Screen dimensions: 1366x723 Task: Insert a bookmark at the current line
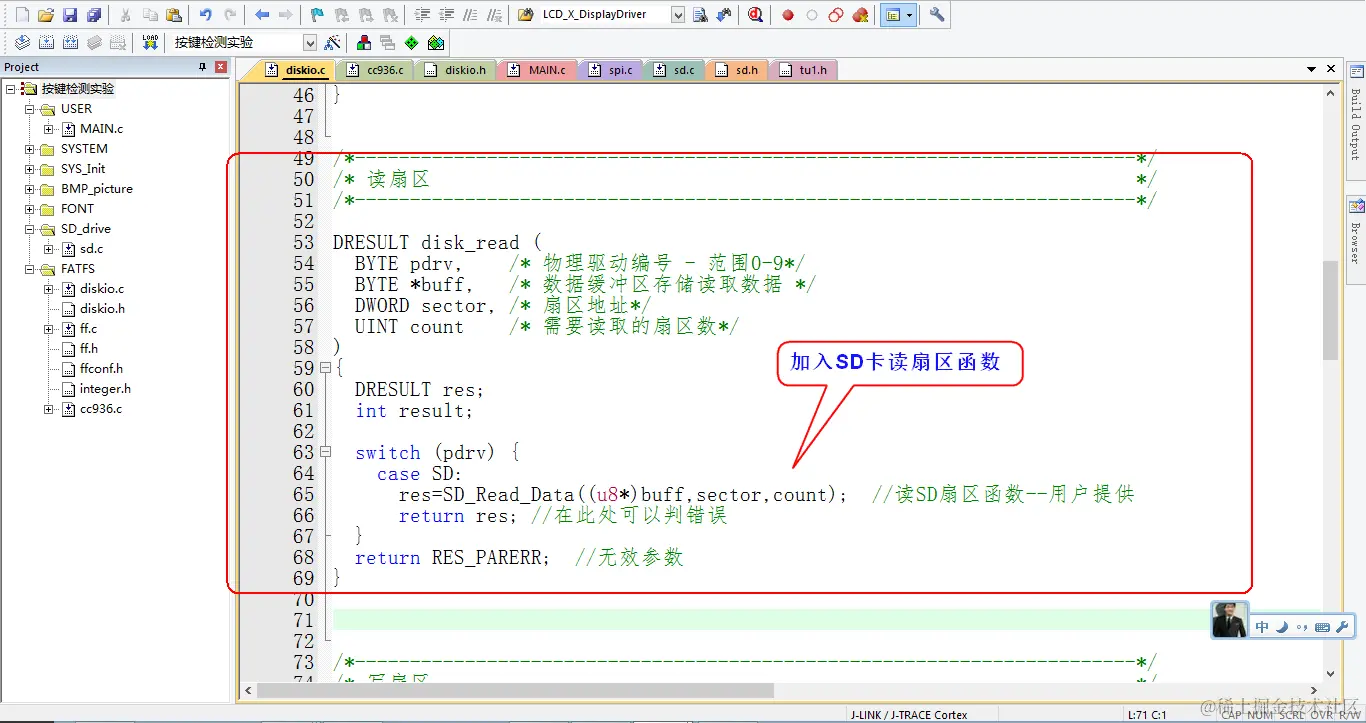316,15
